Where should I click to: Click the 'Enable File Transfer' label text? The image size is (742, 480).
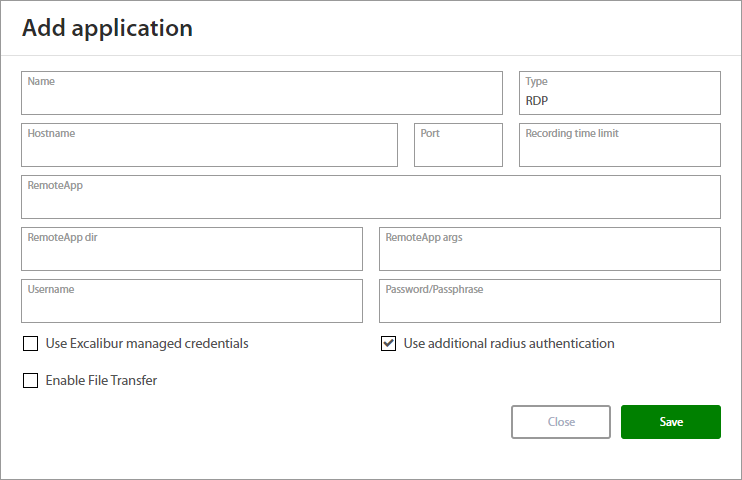tap(101, 381)
